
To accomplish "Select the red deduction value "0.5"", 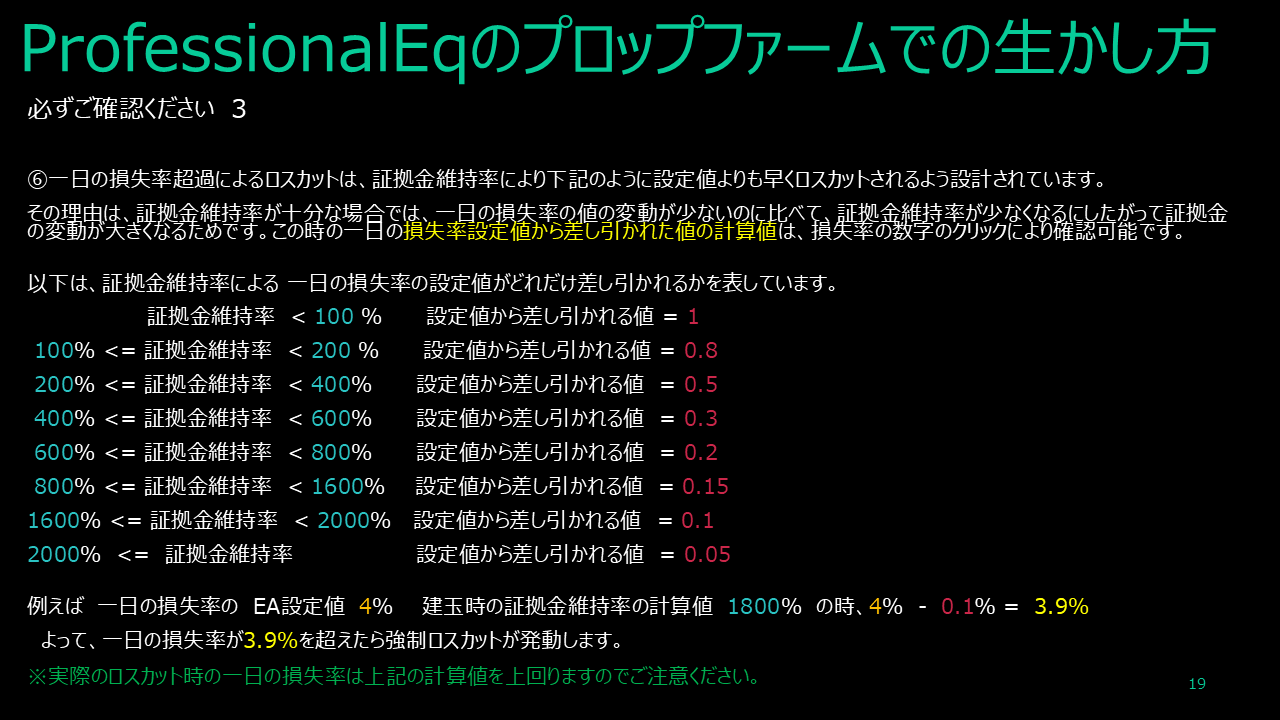I will (701, 385).
